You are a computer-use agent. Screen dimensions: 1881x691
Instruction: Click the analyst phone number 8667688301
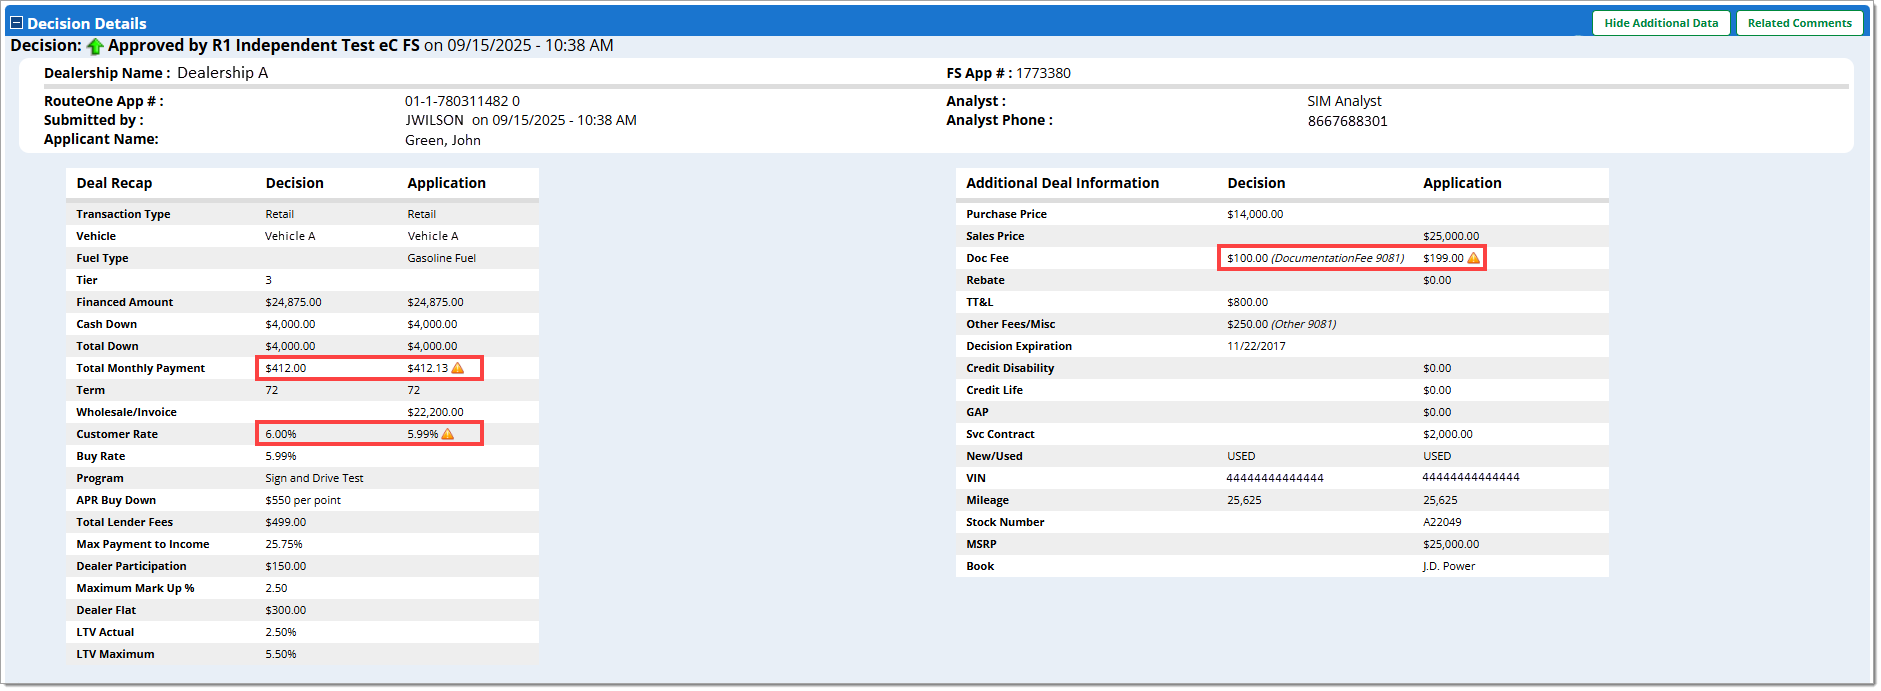1347,121
